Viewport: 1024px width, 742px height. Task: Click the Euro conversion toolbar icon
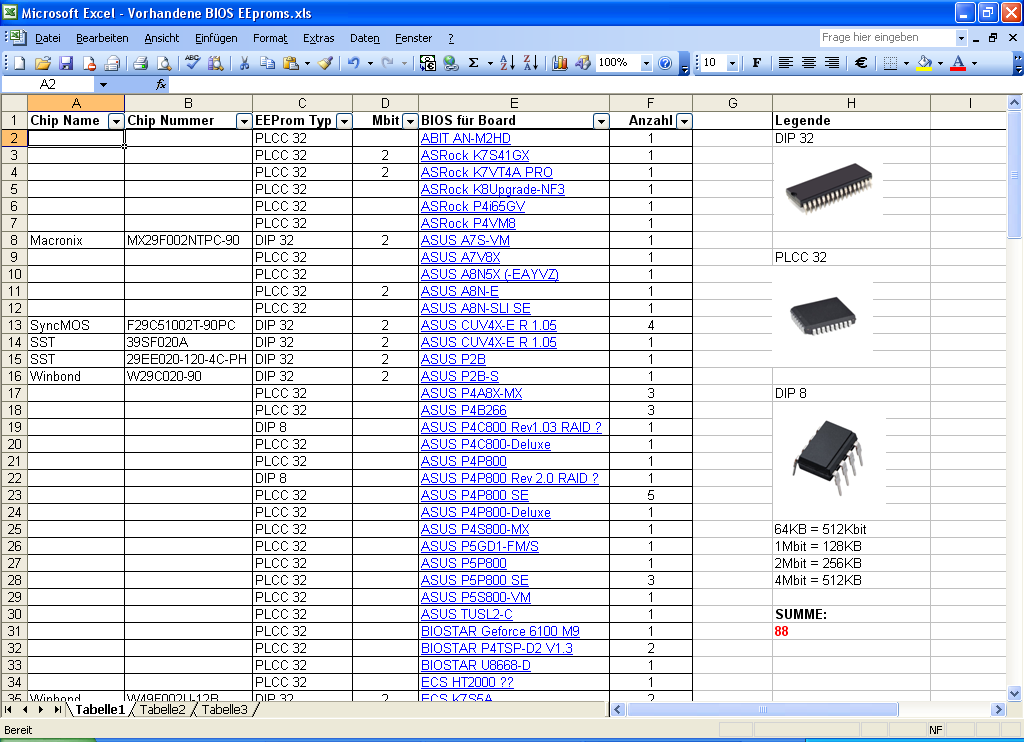click(x=427, y=63)
